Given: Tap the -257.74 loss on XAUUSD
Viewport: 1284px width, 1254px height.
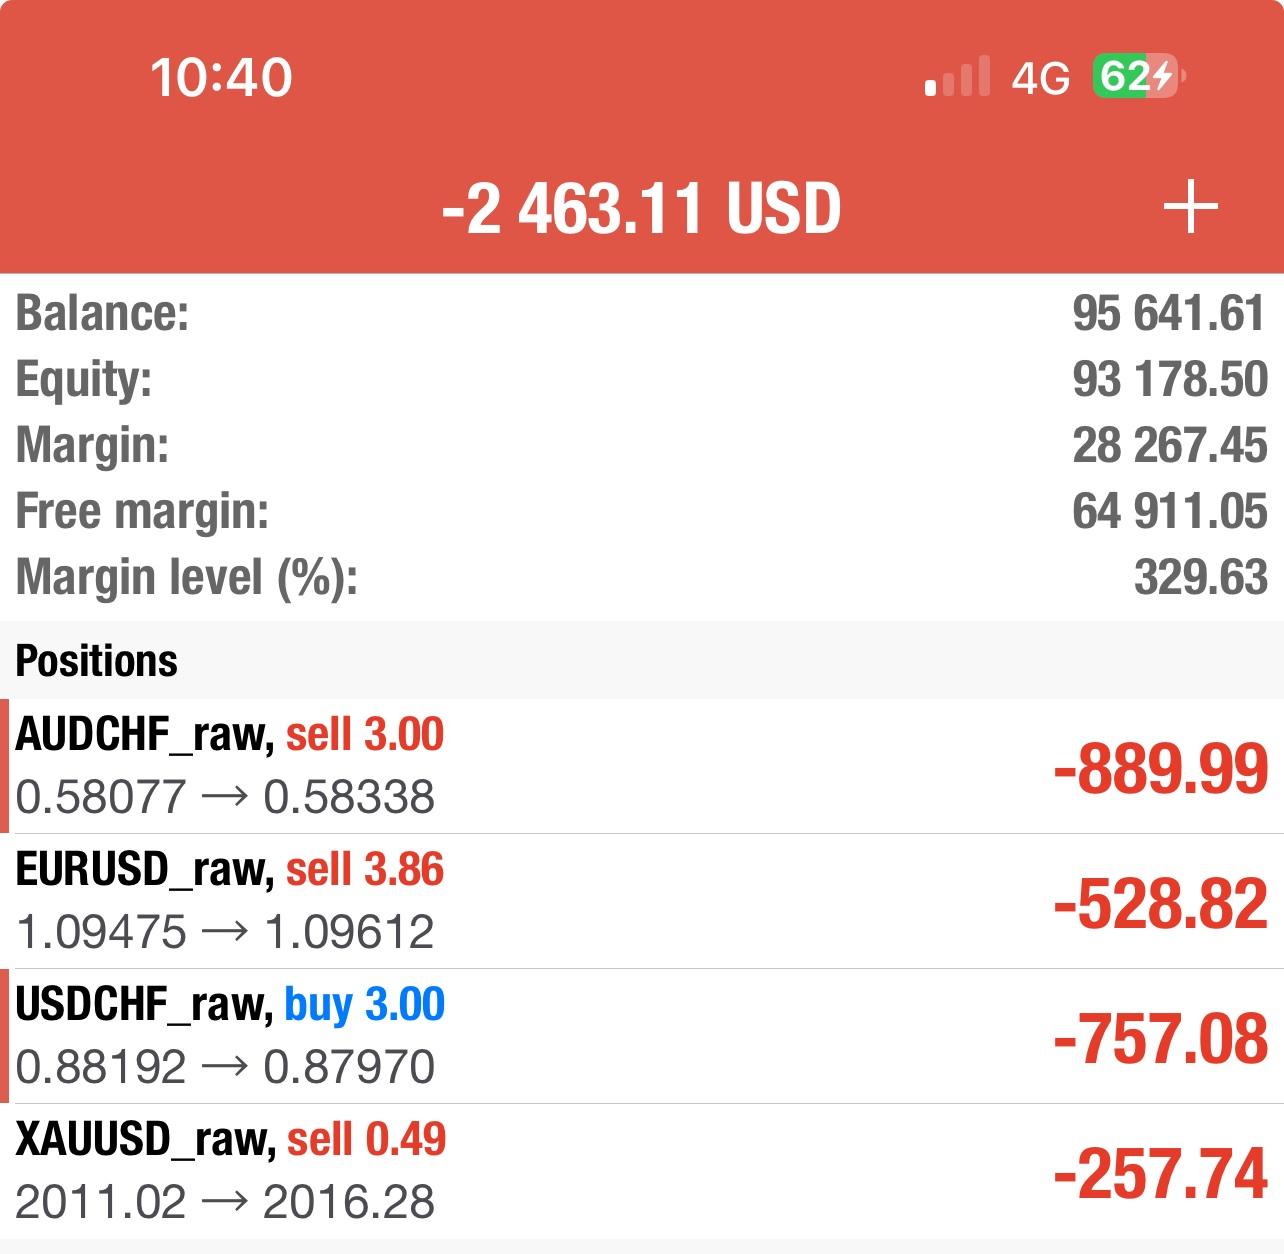Looking at the screenshot, I should pyautogui.click(x=1160, y=1174).
